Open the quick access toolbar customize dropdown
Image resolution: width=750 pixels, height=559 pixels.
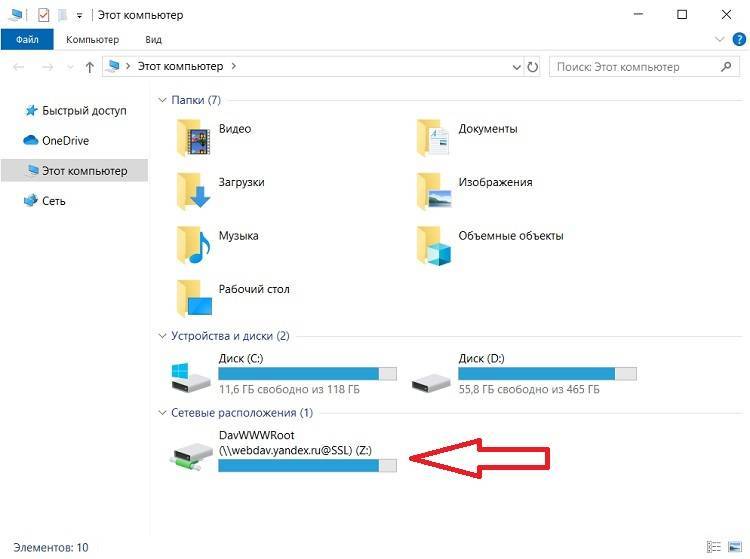(x=79, y=16)
